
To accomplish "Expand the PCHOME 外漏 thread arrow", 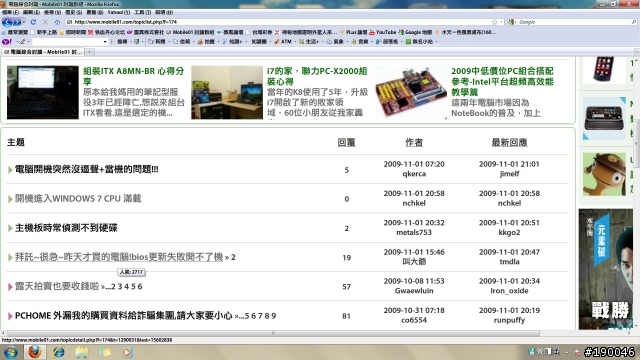I will tap(10, 316).
